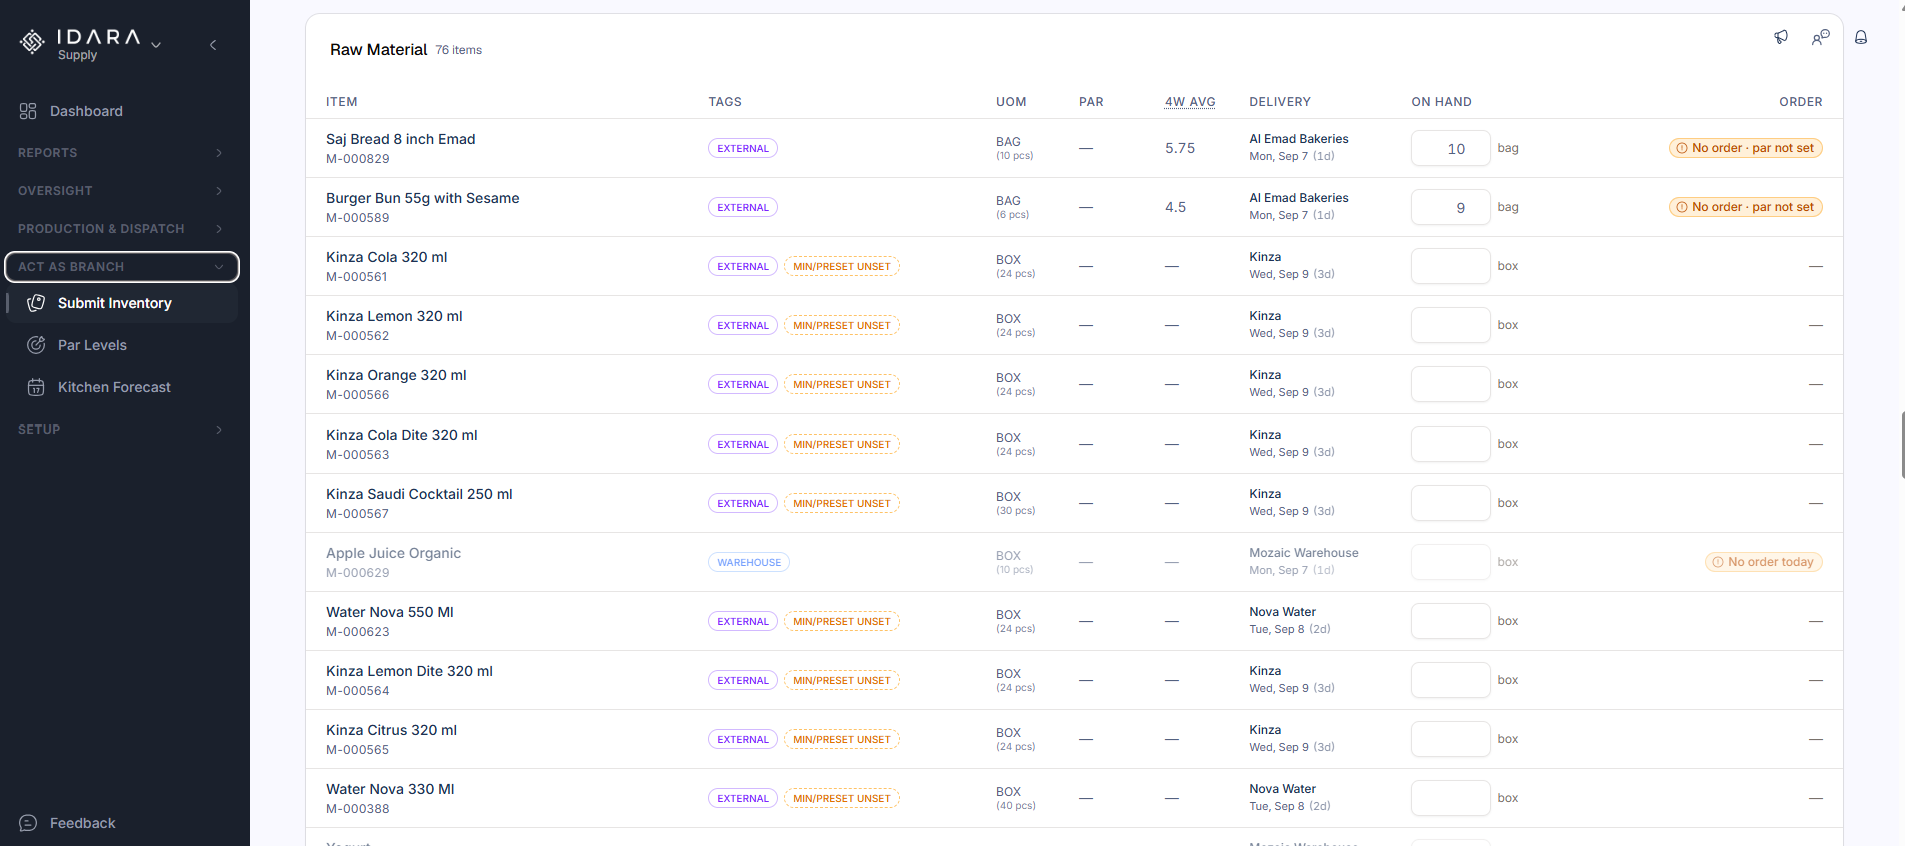This screenshot has width=1905, height=846.
Task: Open the Dashboard grid icon
Action: 28,111
